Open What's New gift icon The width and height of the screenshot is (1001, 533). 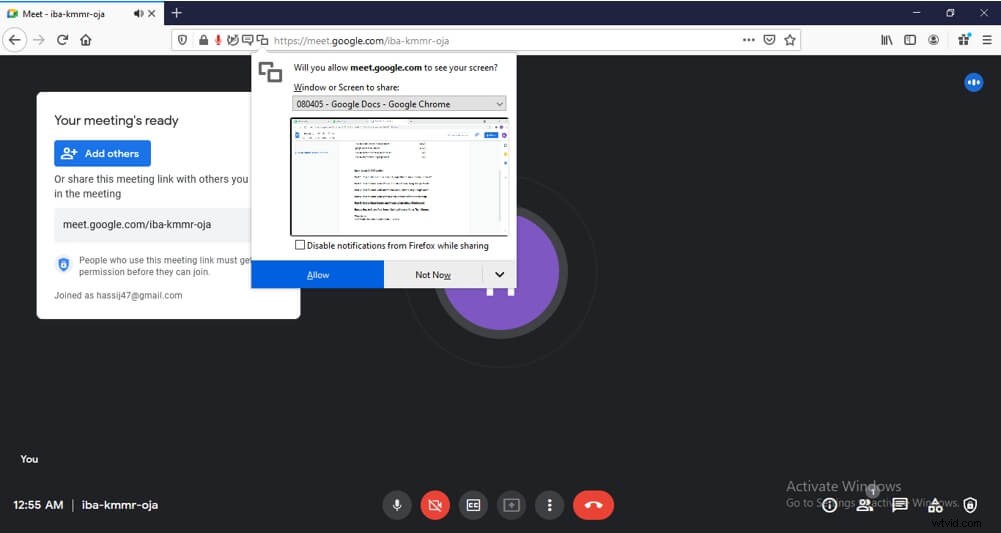click(964, 40)
